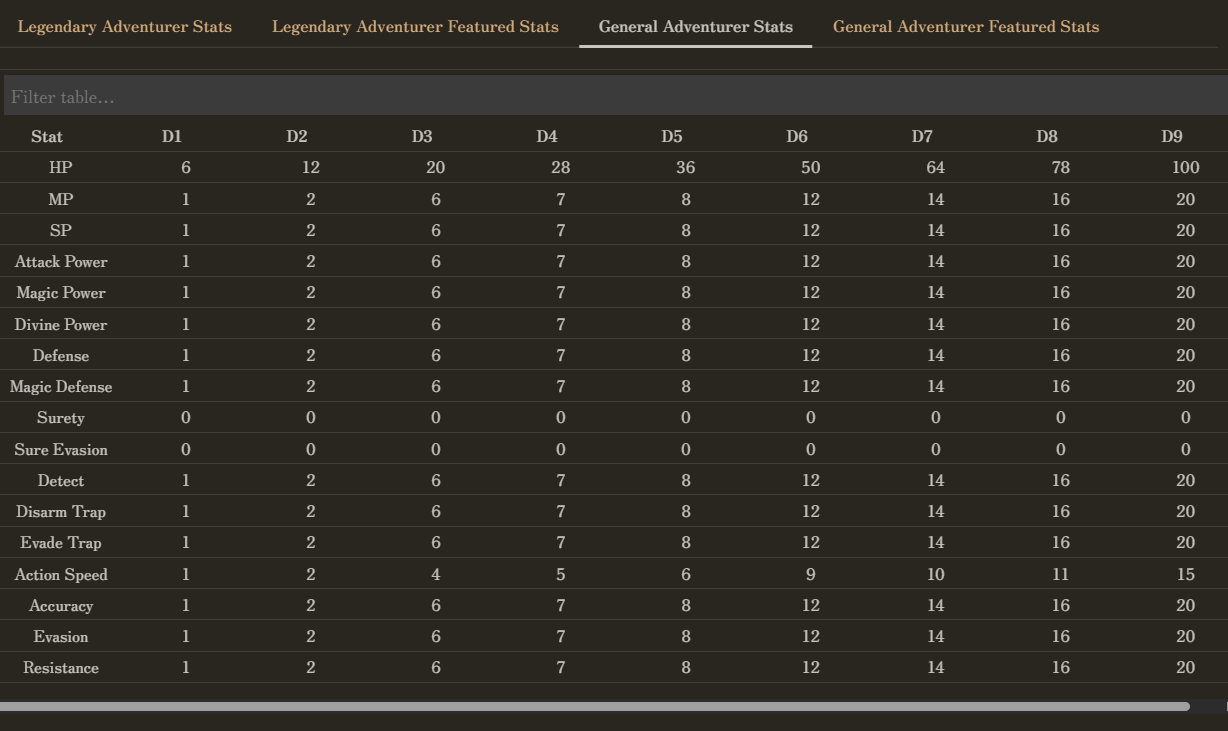Select the HP row label

pos(61,168)
